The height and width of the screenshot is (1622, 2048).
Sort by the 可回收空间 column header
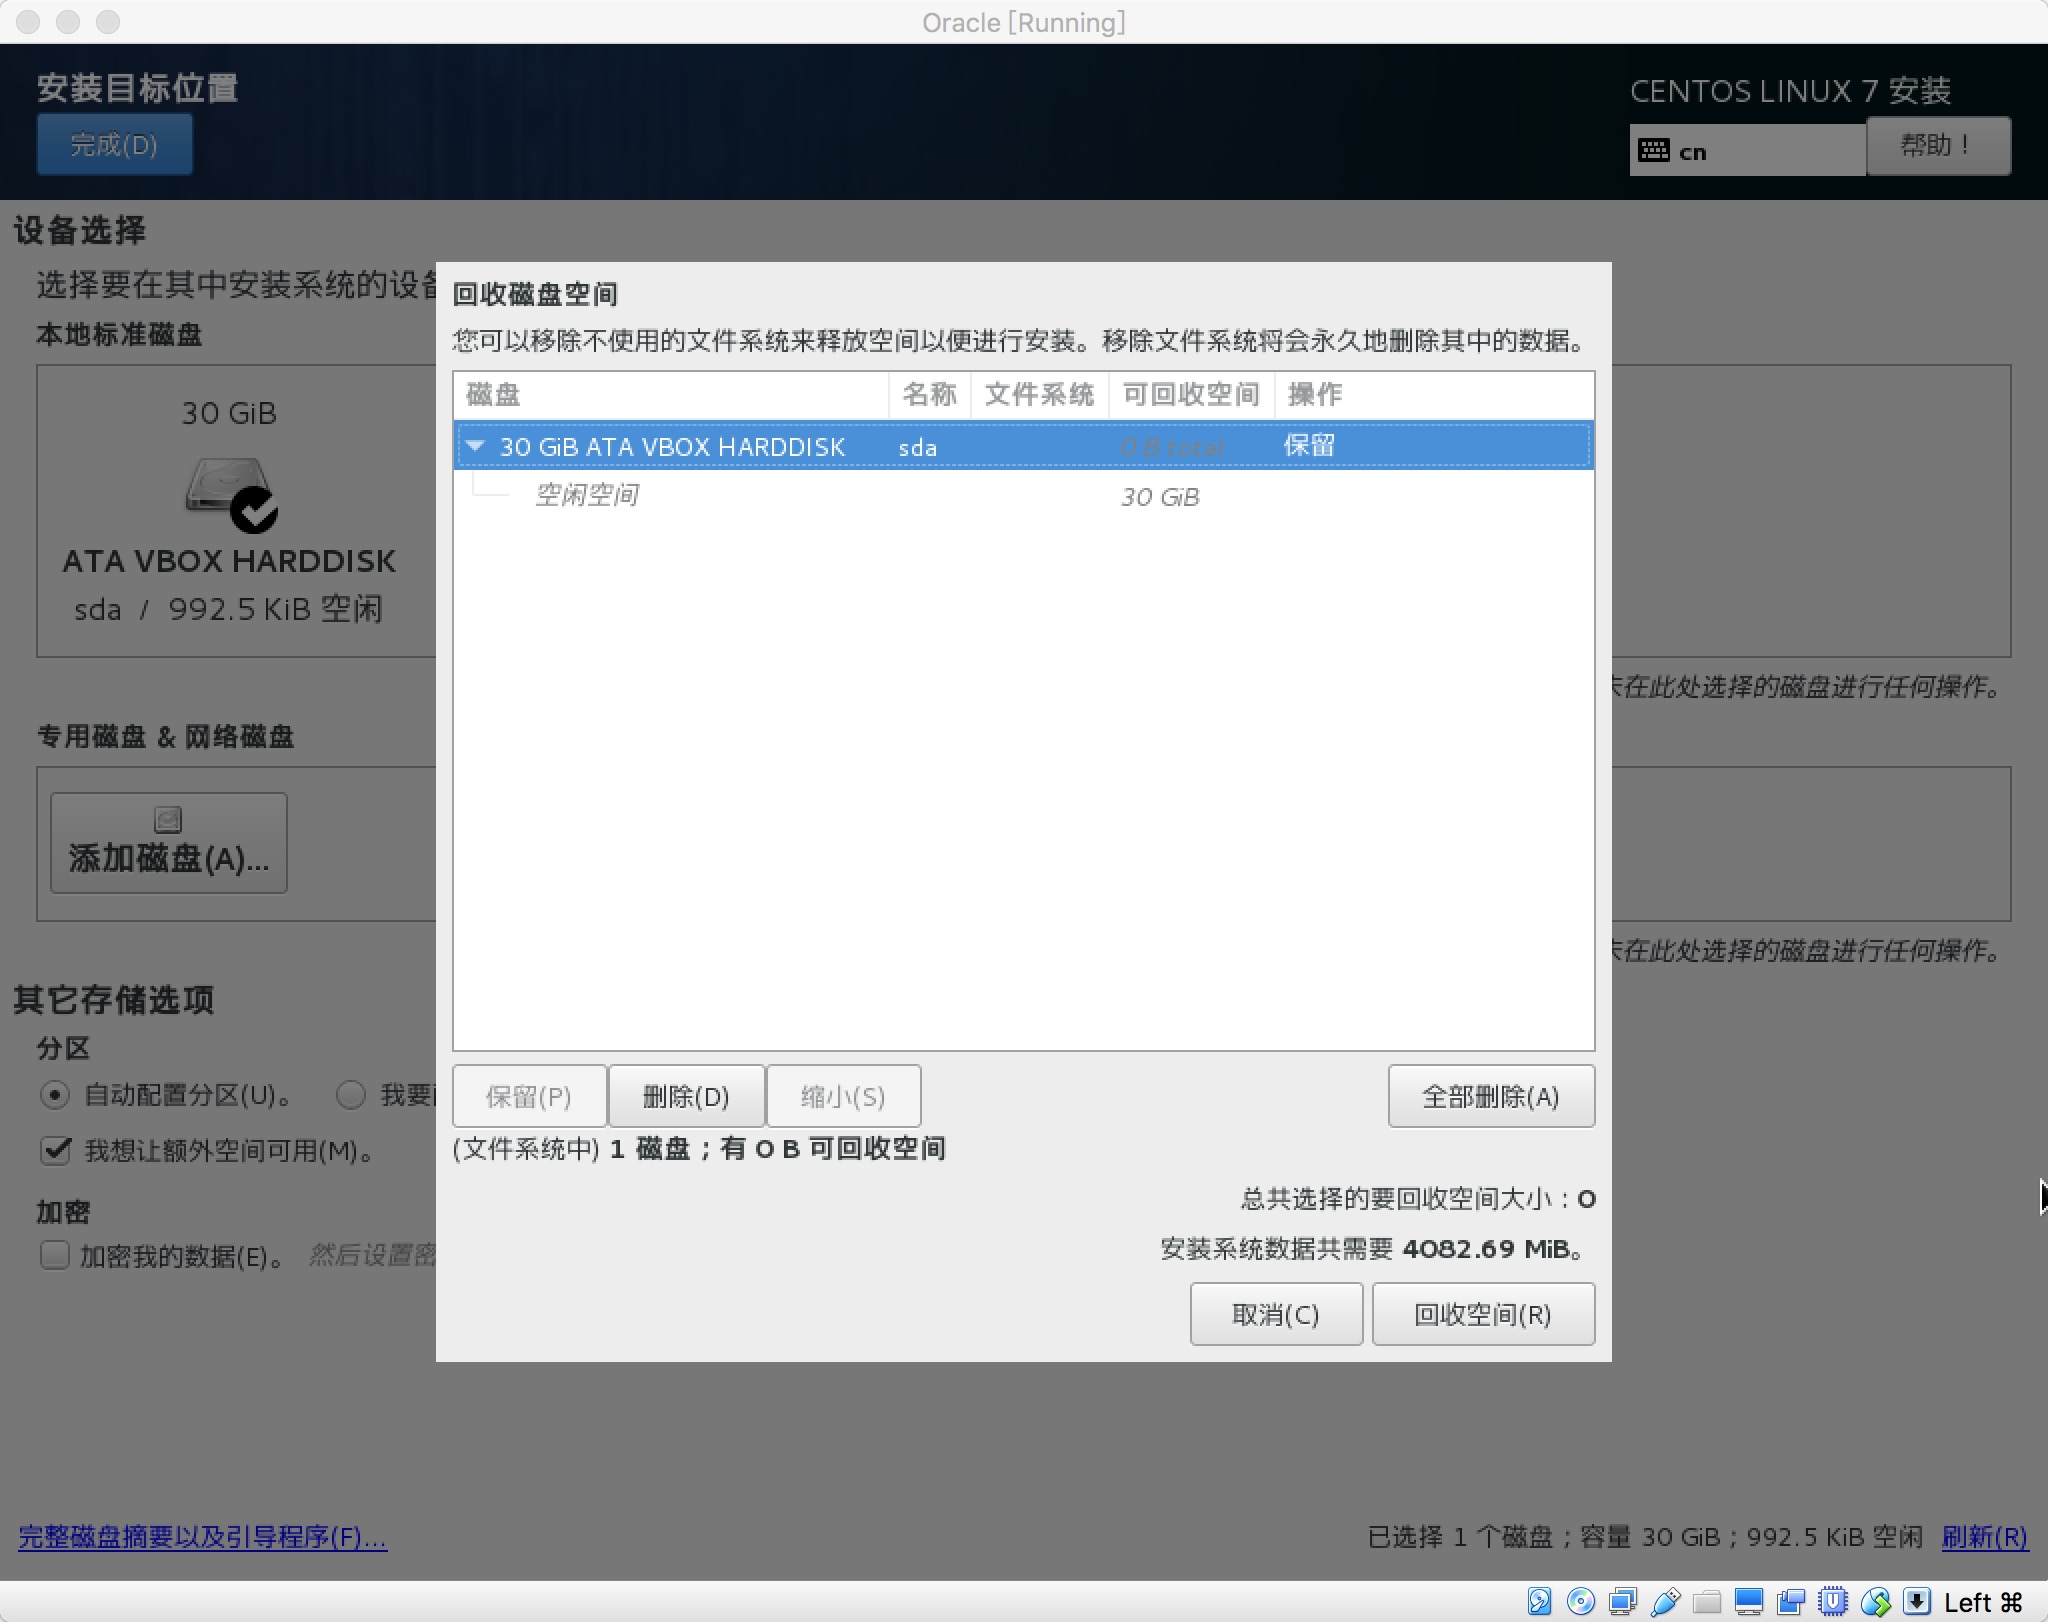click(1191, 394)
